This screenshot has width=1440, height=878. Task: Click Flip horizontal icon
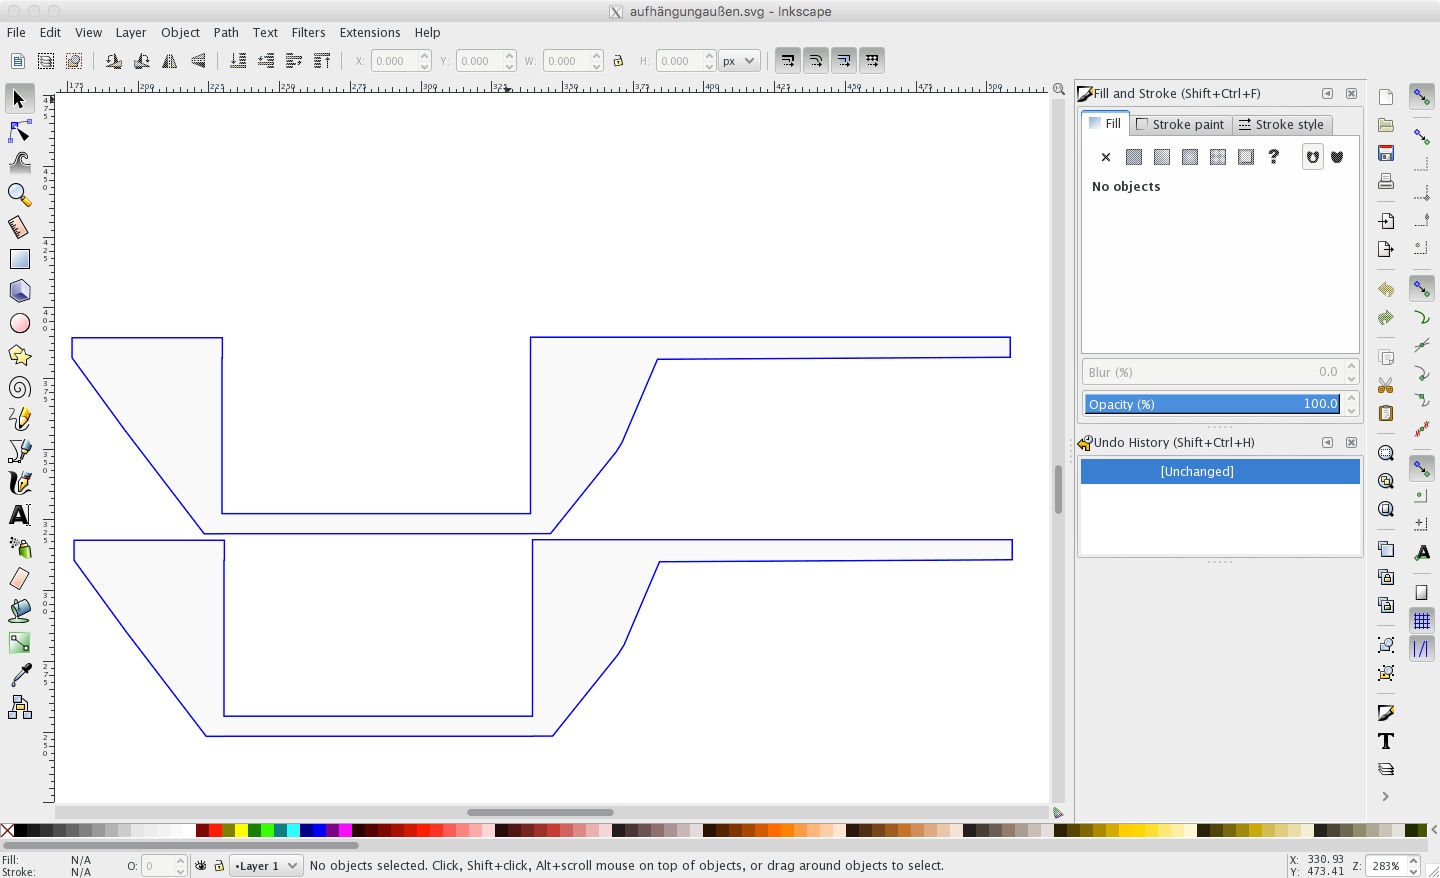click(x=170, y=61)
